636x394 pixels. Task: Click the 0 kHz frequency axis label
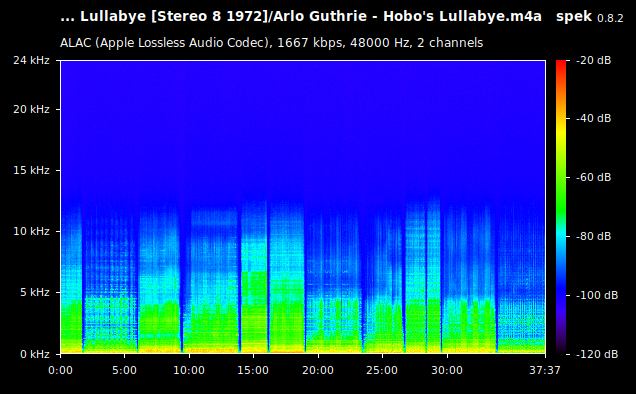(x=35, y=354)
